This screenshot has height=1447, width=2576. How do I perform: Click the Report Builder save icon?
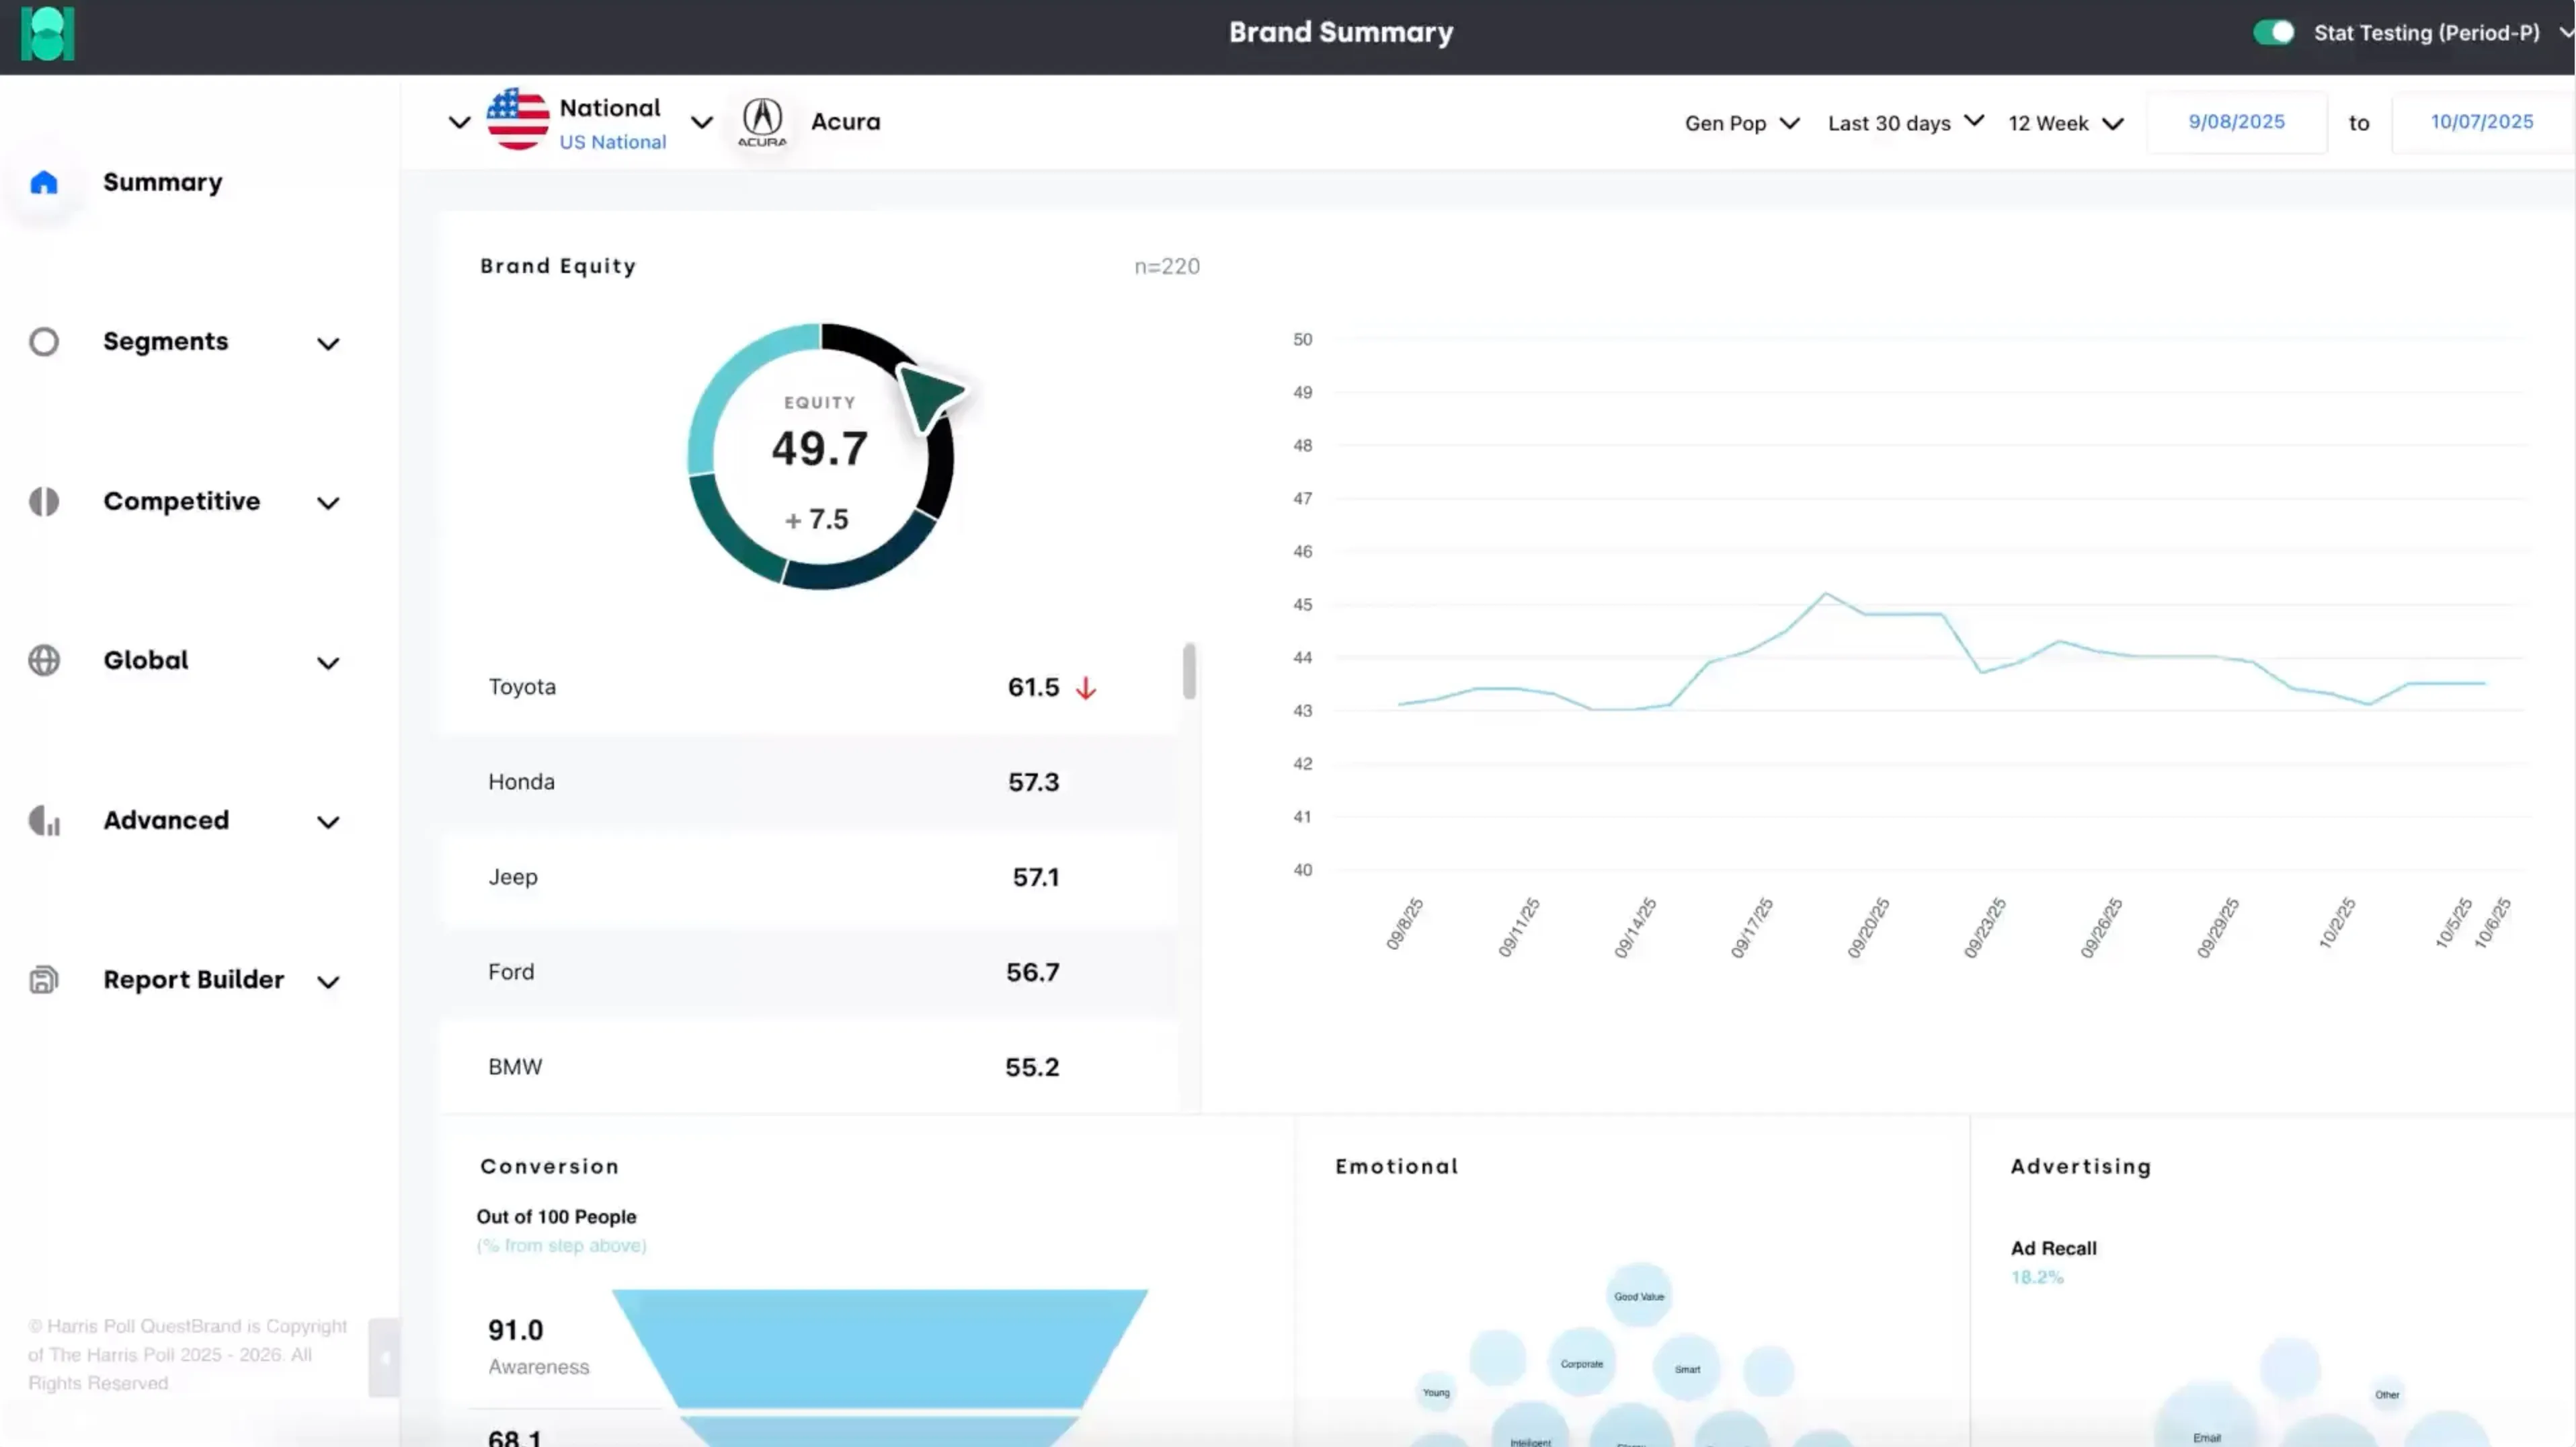pos(44,980)
